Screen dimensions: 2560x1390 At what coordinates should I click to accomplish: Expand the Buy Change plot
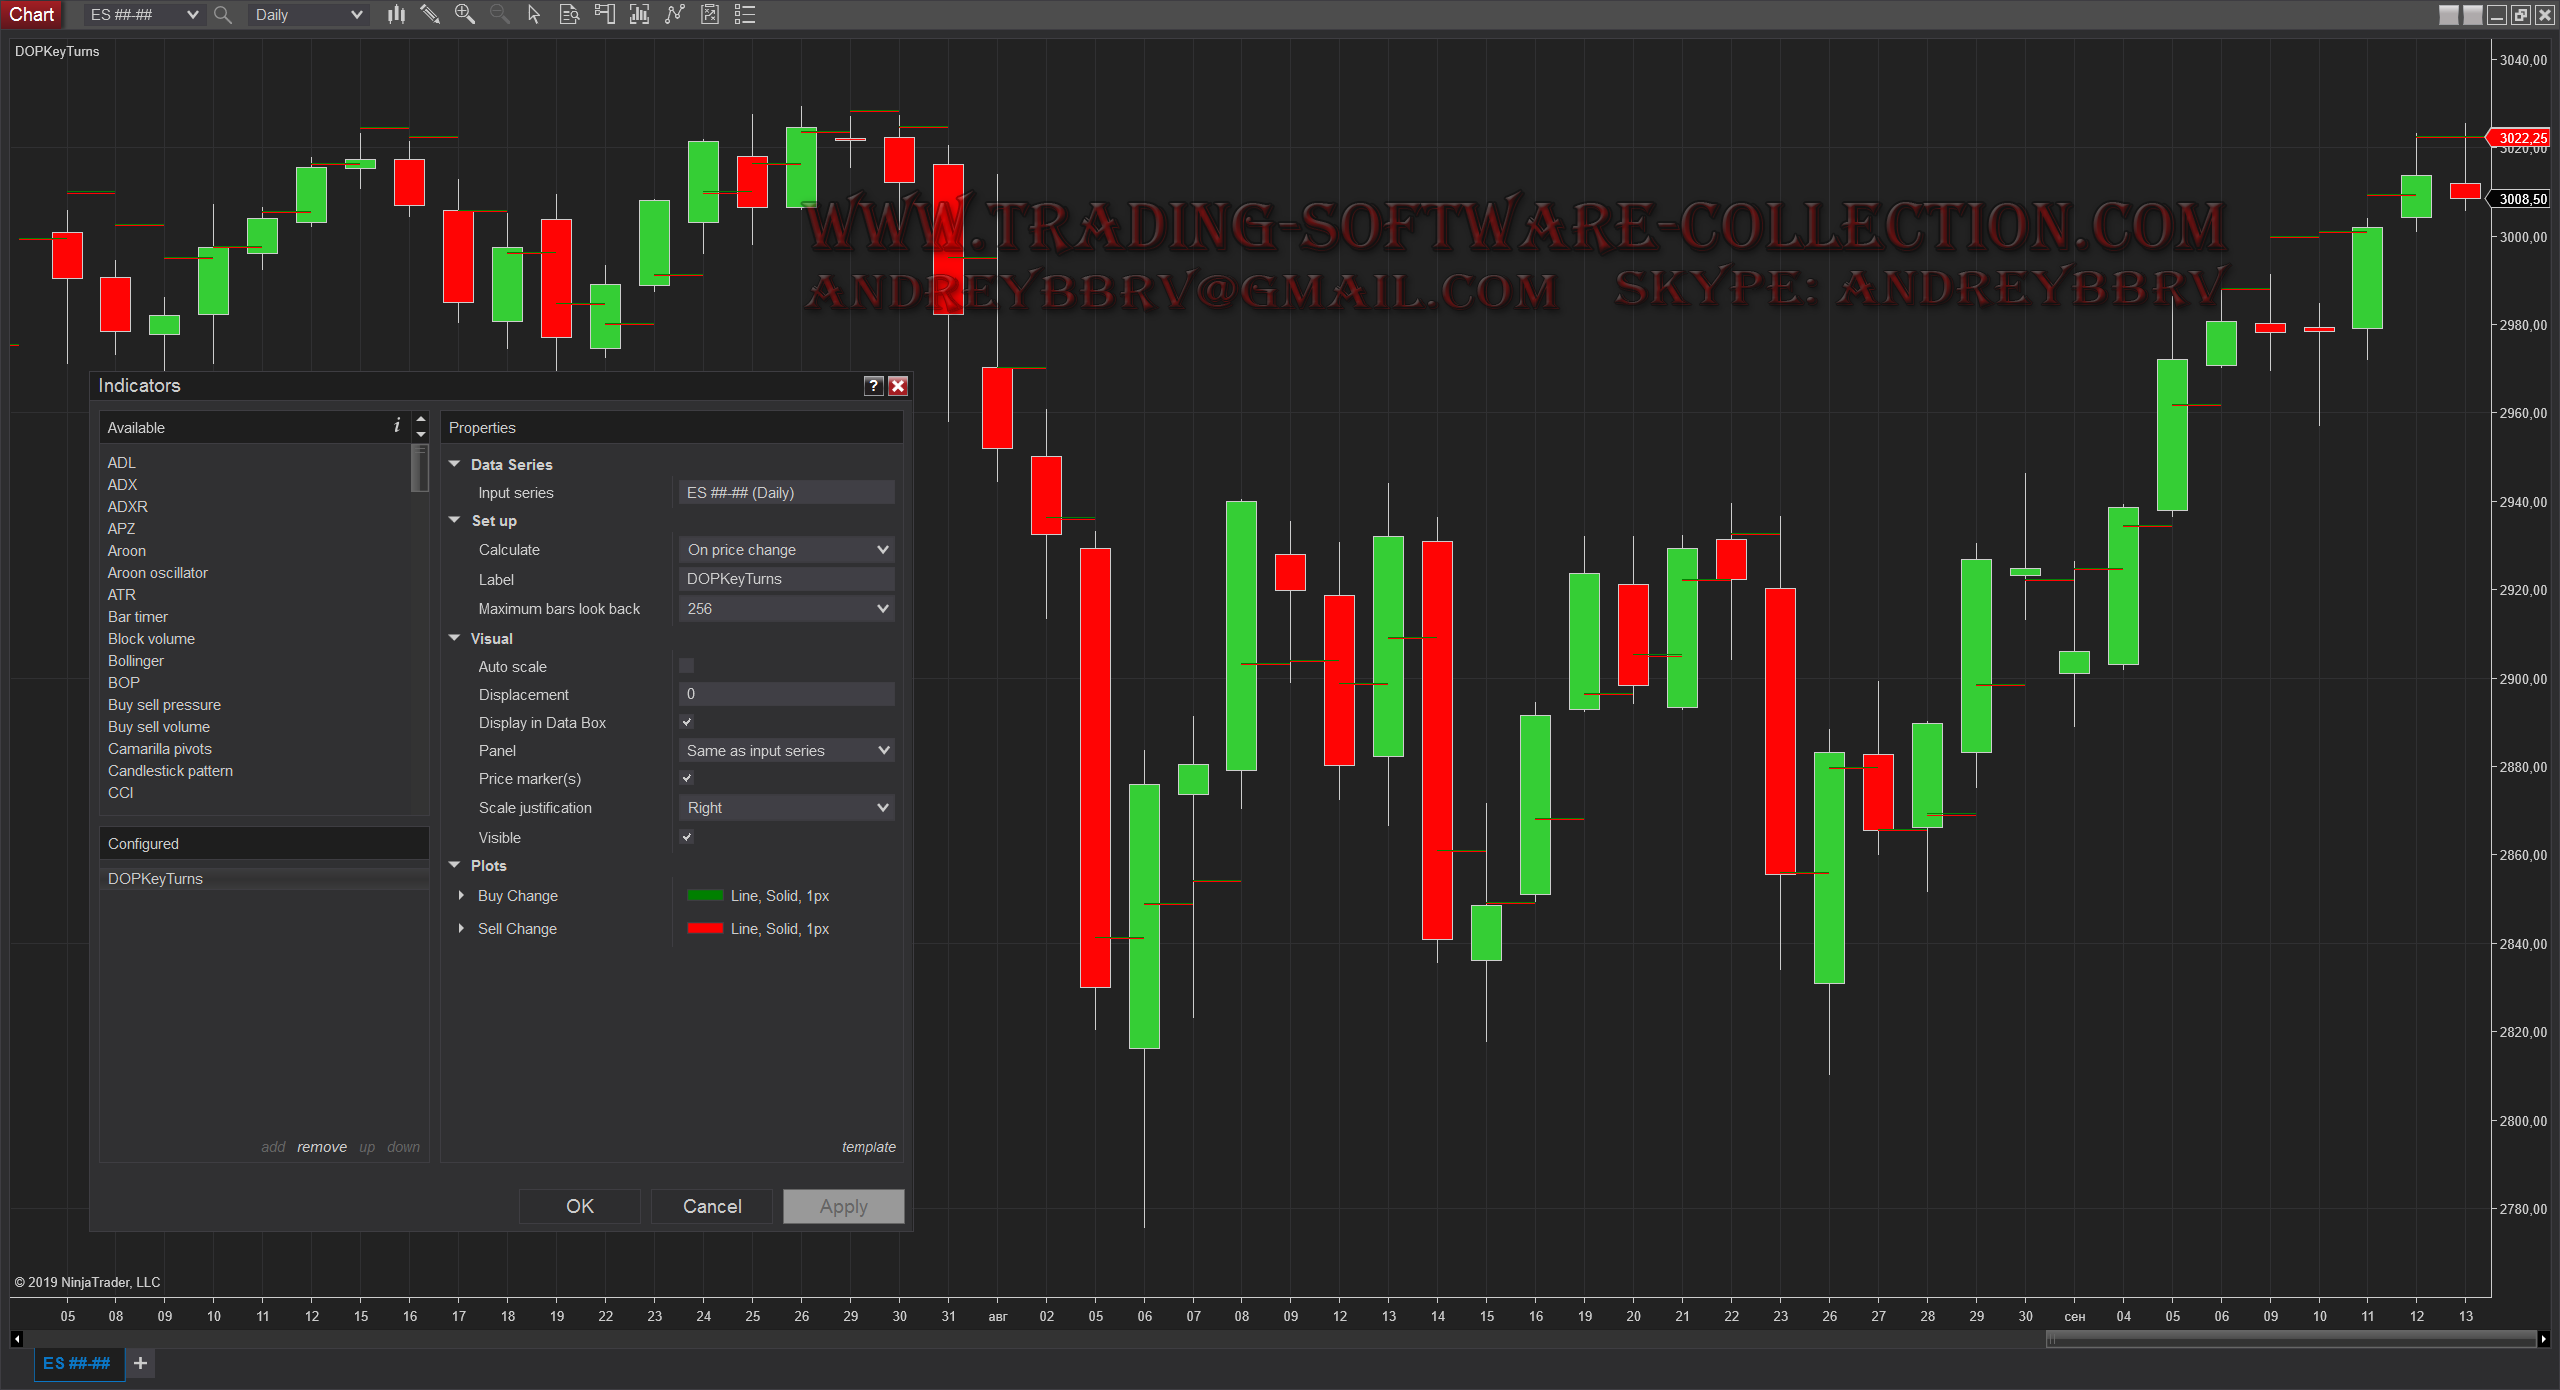pyautogui.click(x=461, y=896)
